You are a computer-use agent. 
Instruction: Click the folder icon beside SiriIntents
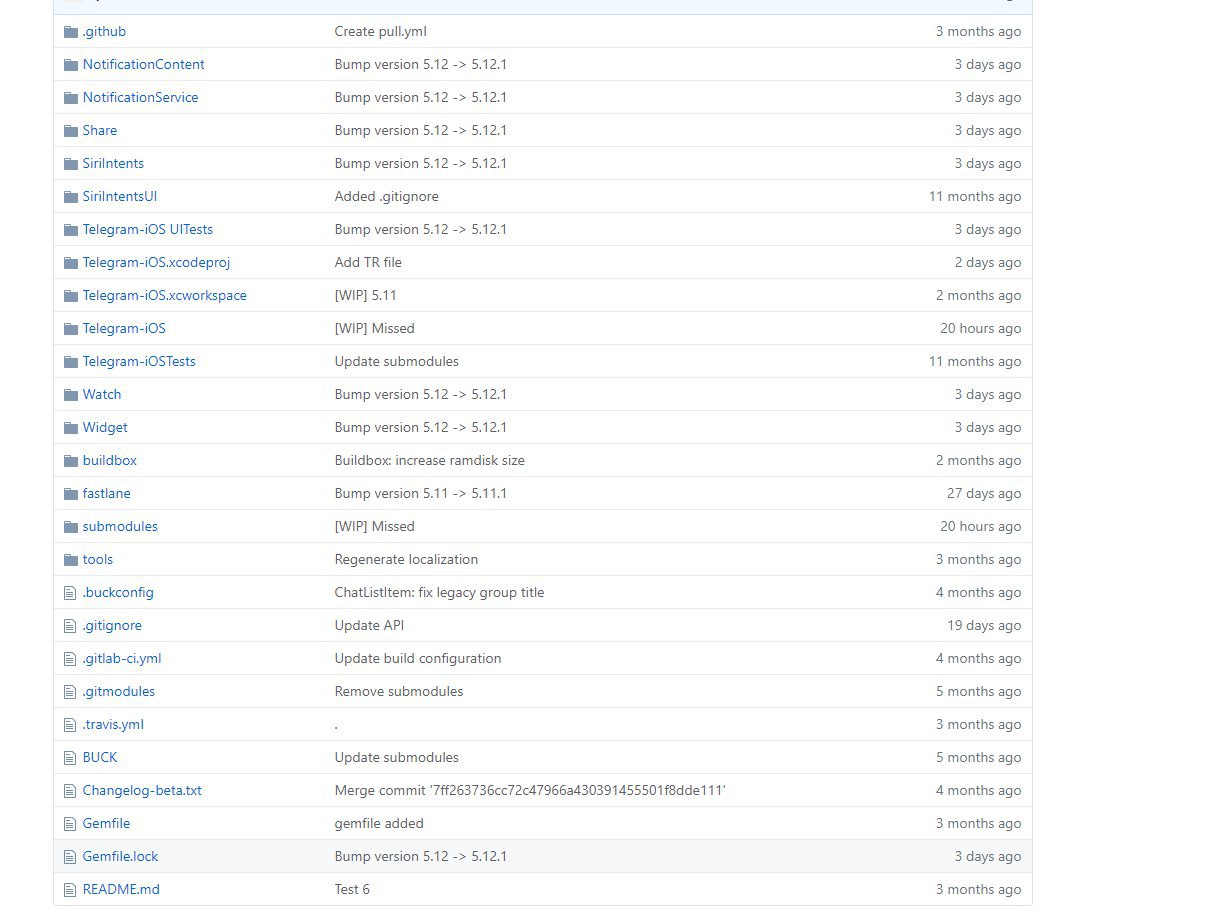point(70,164)
